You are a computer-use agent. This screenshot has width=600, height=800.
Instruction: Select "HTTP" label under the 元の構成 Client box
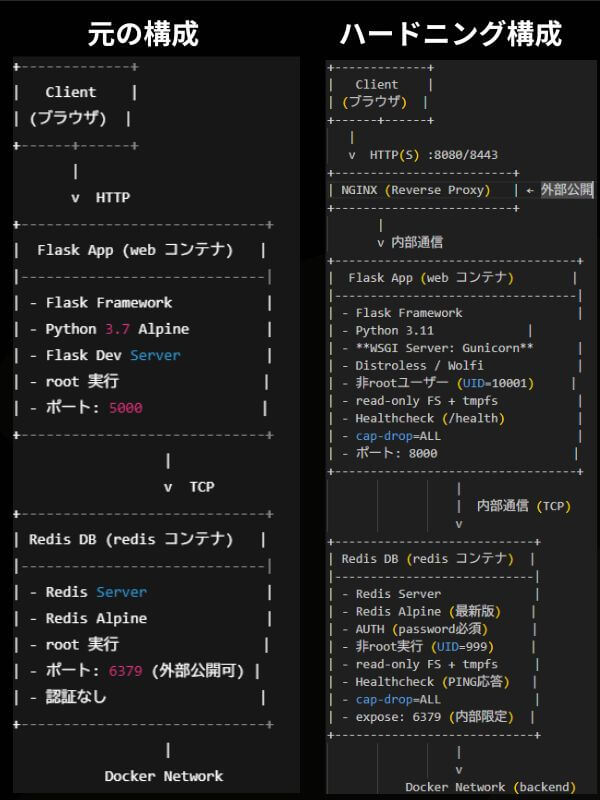pyautogui.click(x=113, y=197)
